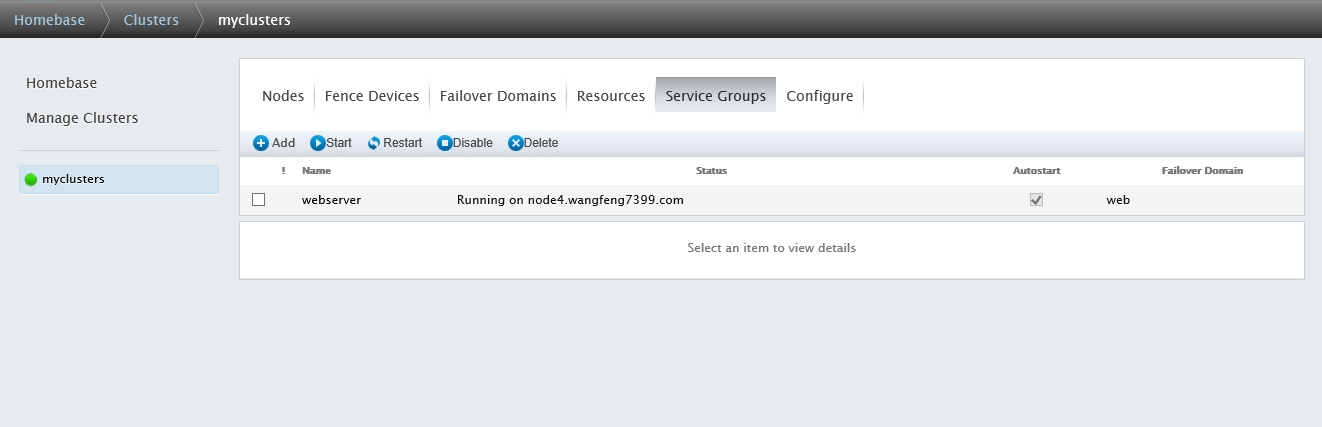Navigate to Clusters in the breadcrumb
Viewport: 1322px width, 427px height.
151,19
